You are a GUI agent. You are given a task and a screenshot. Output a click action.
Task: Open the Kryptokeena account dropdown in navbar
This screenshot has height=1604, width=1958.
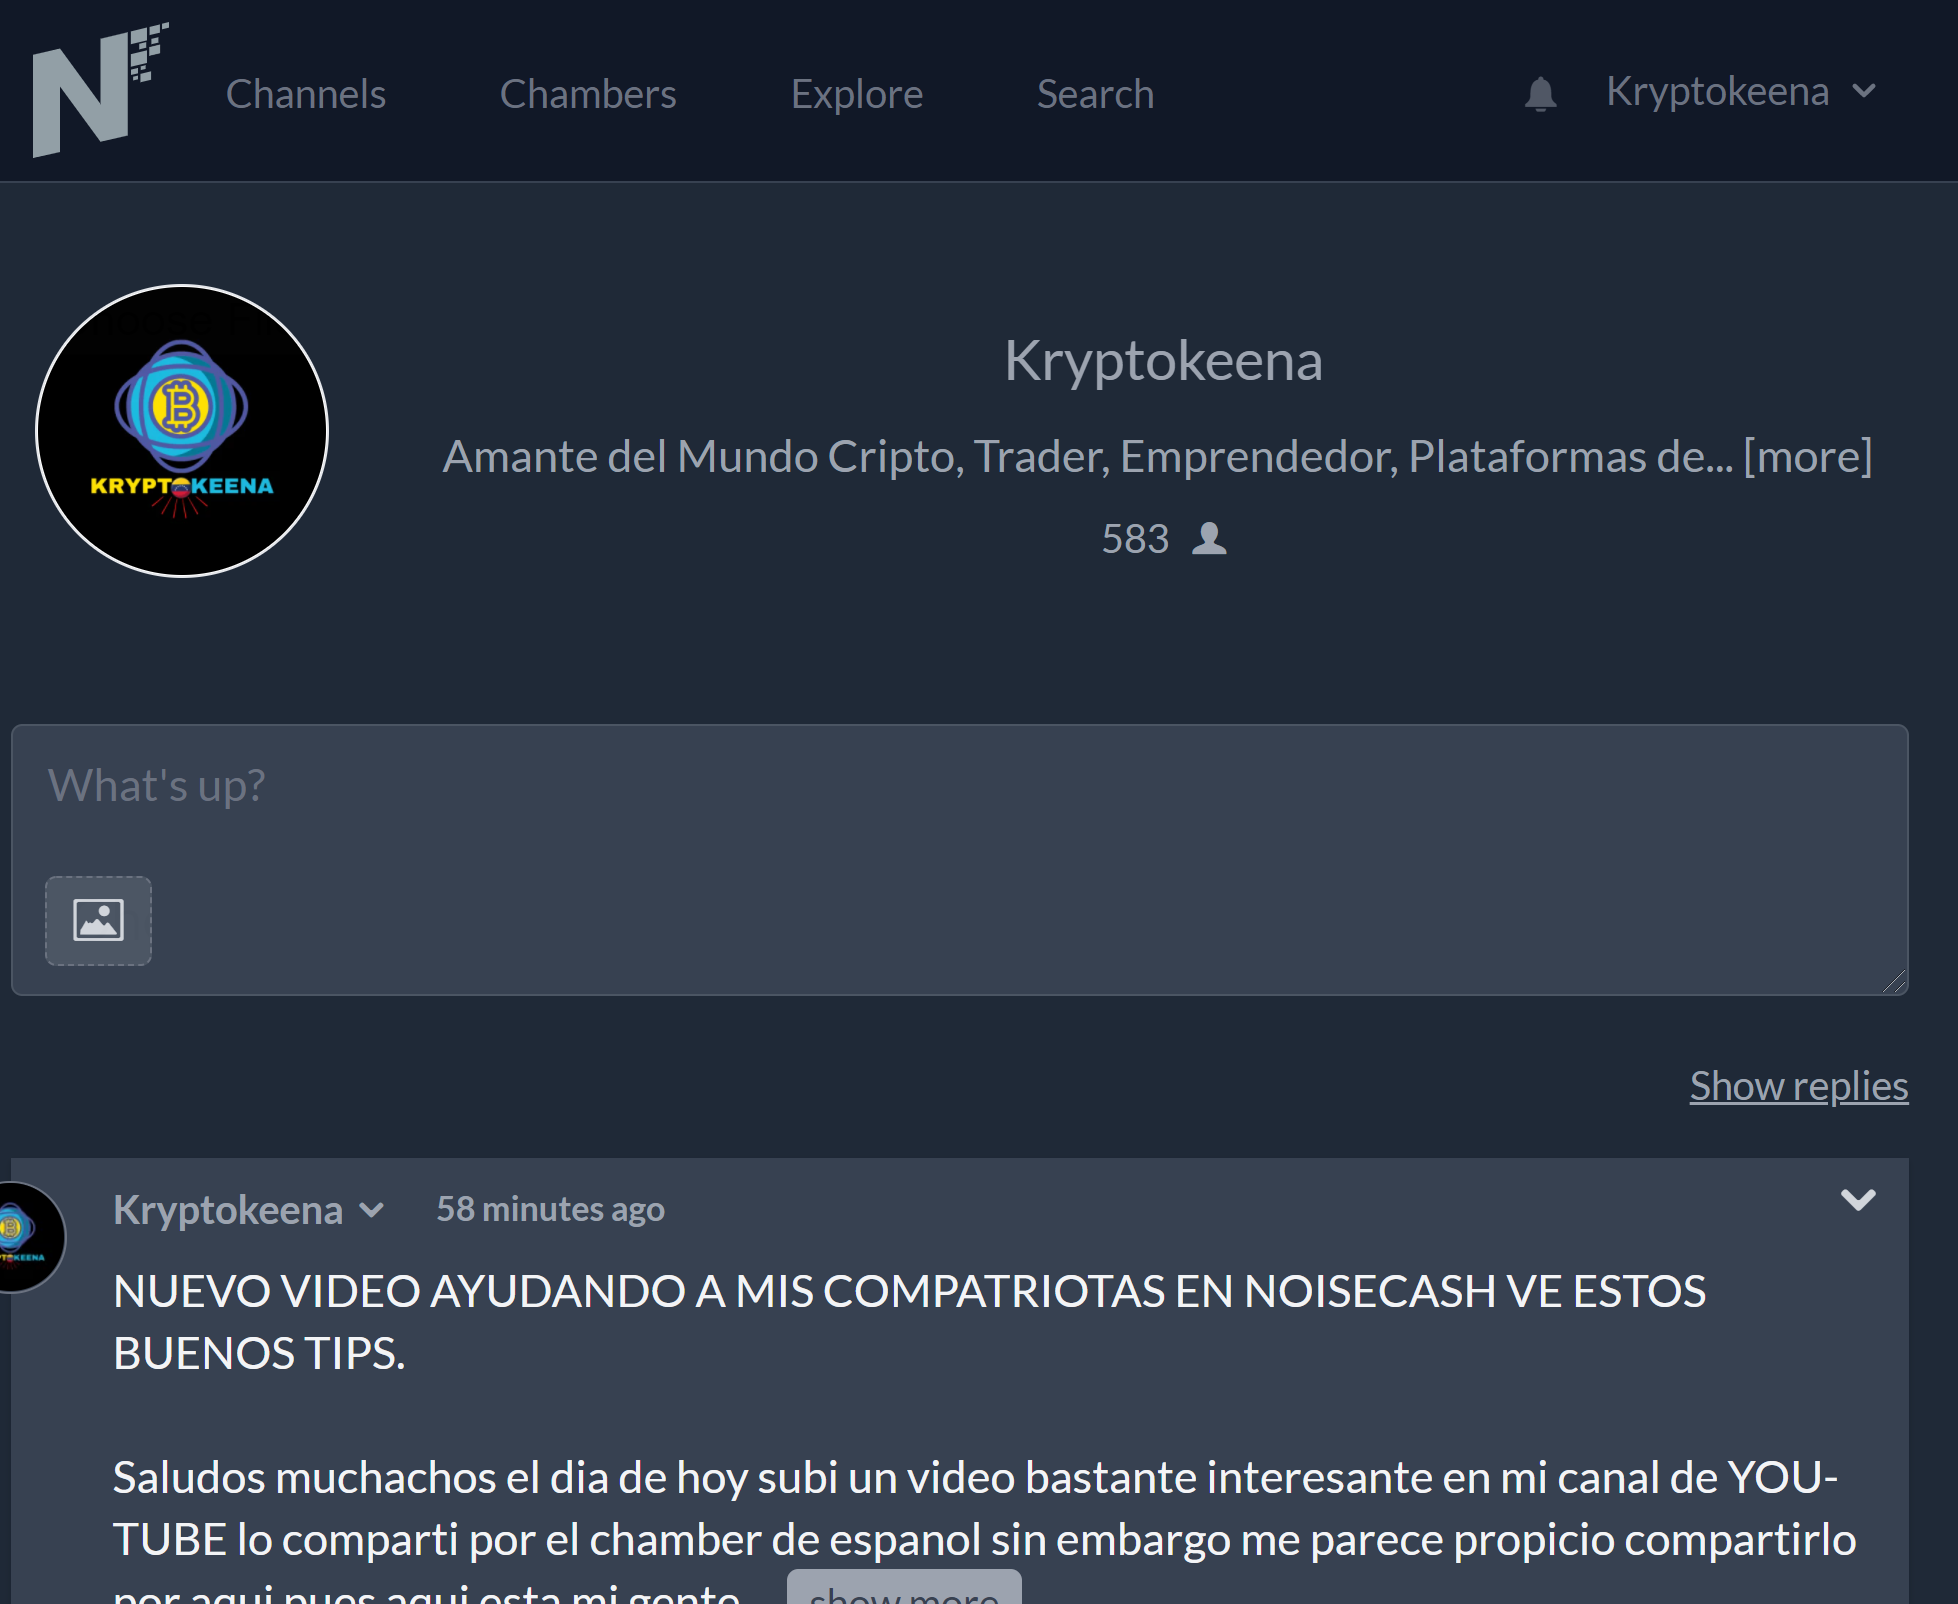(1740, 92)
